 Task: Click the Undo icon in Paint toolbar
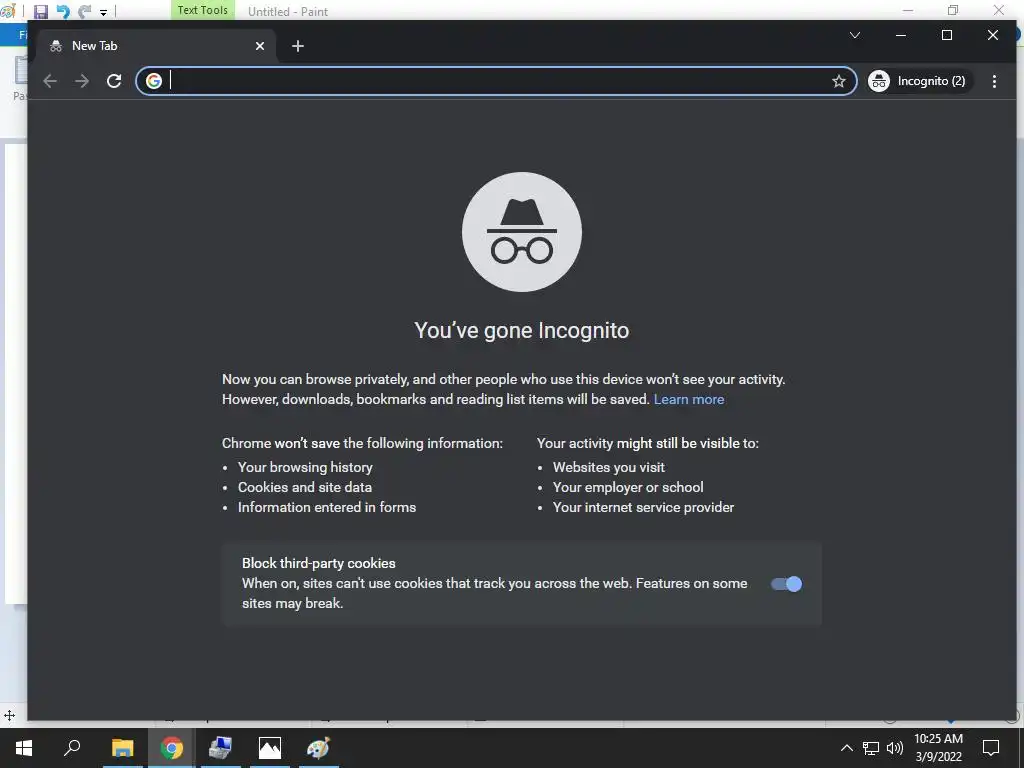tap(63, 11)
